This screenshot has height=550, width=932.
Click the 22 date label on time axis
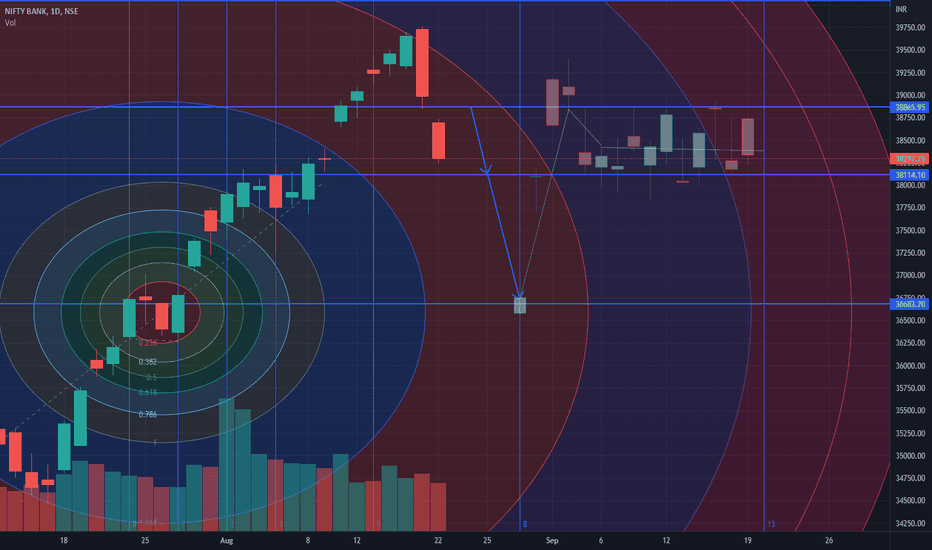point(438,540)
